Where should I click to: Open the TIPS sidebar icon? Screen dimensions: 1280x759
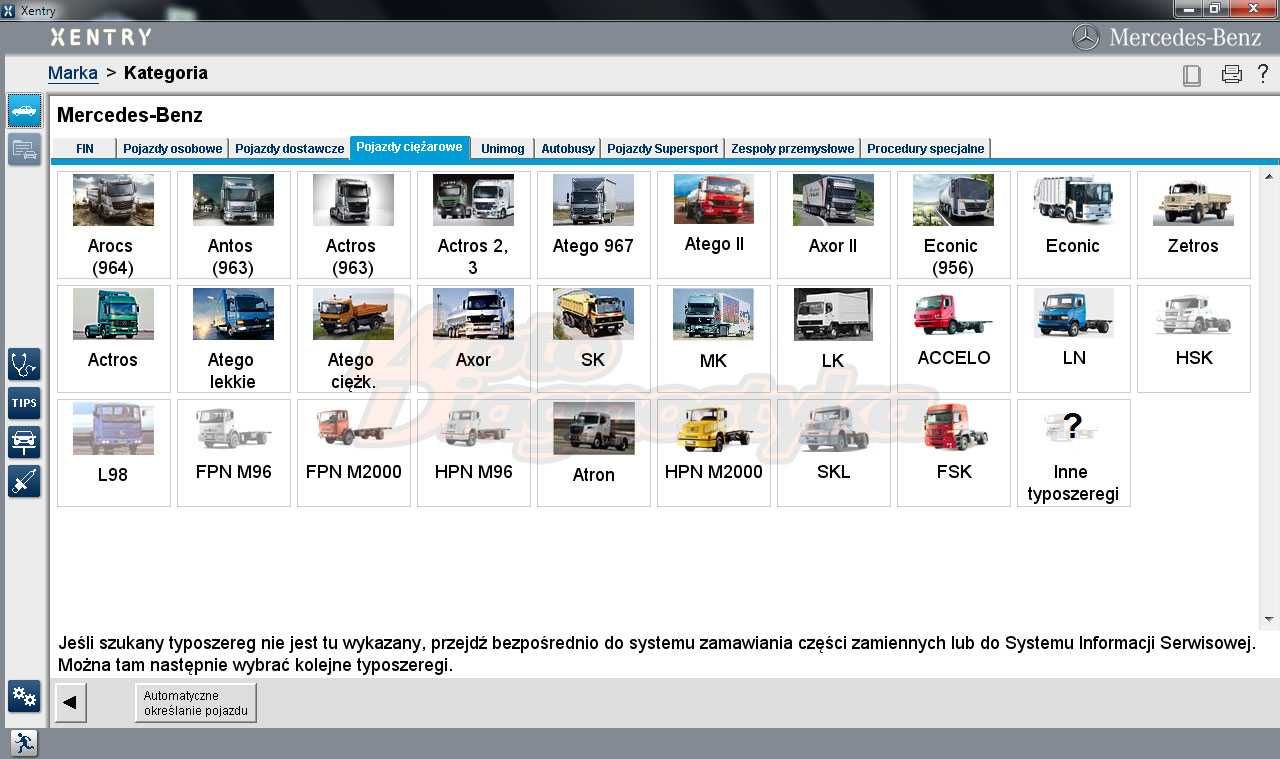click(24, 403)
